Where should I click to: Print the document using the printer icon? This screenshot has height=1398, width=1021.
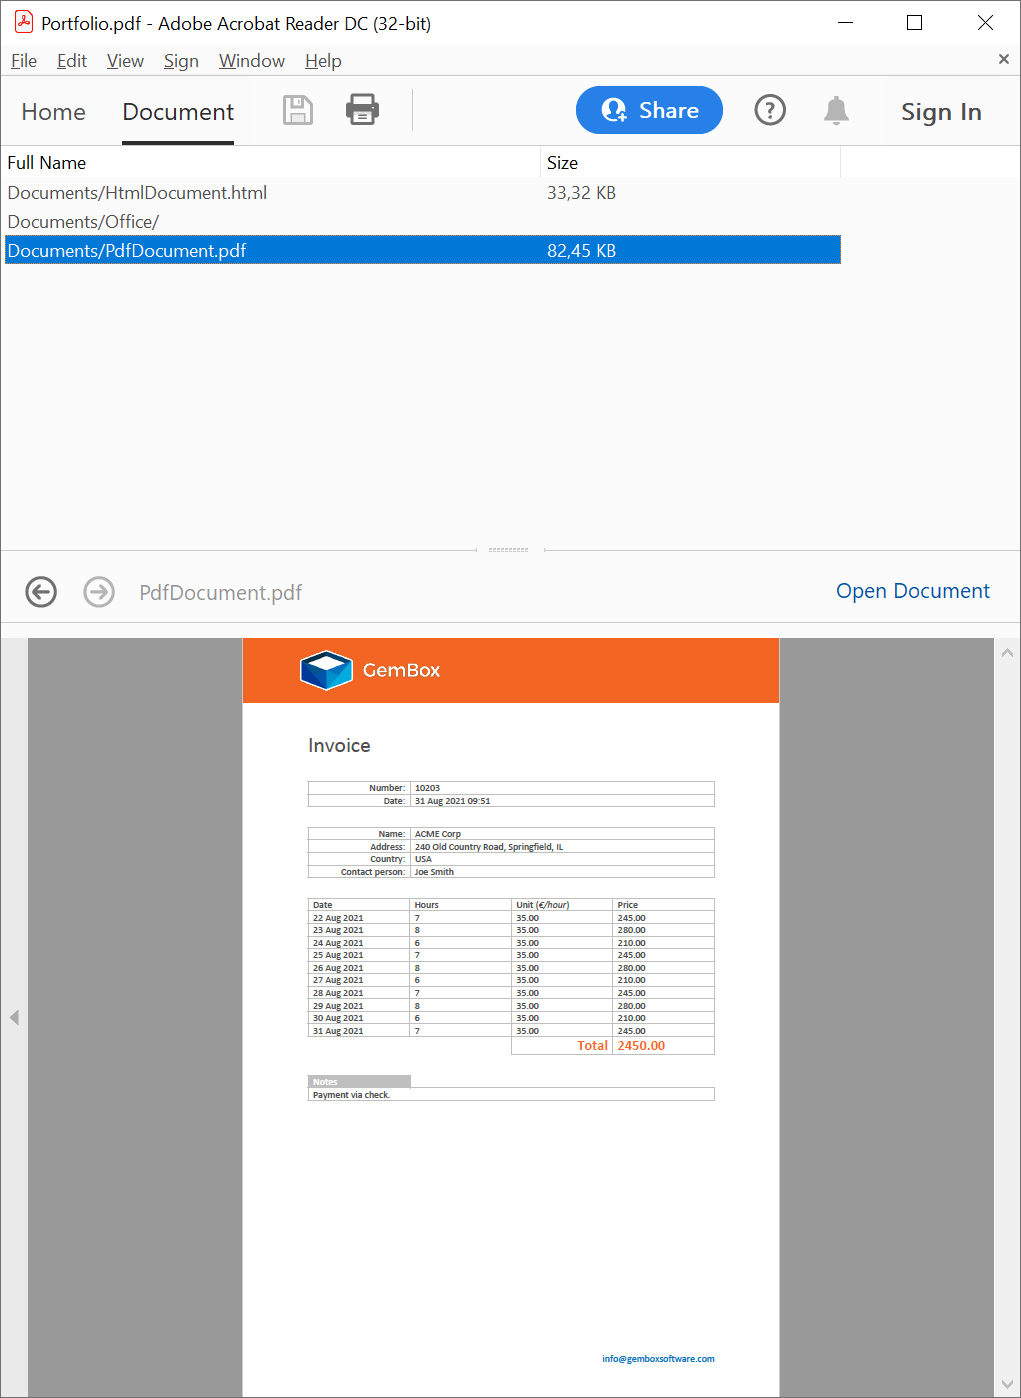[362, 110]
